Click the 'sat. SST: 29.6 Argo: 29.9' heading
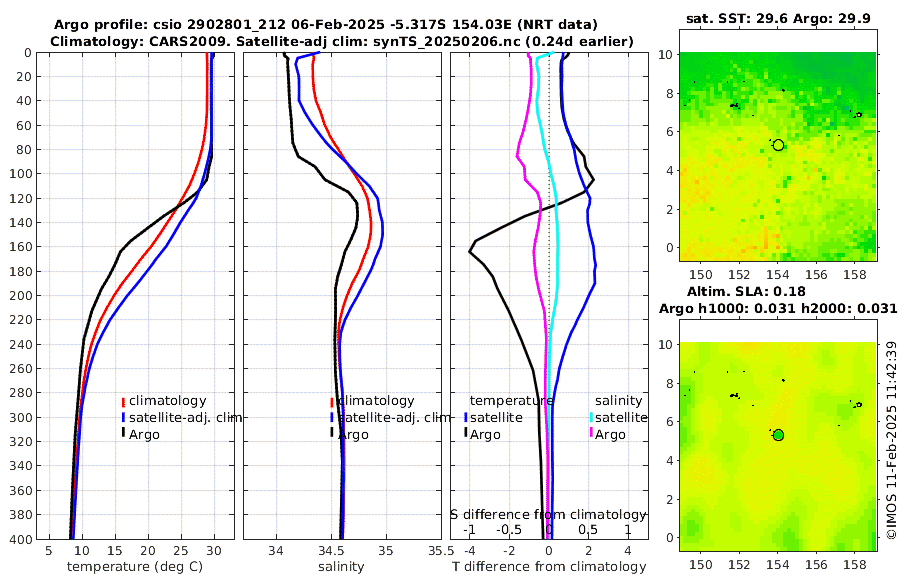The height and width of the screenshot is (580, 900). coord(778,18)
